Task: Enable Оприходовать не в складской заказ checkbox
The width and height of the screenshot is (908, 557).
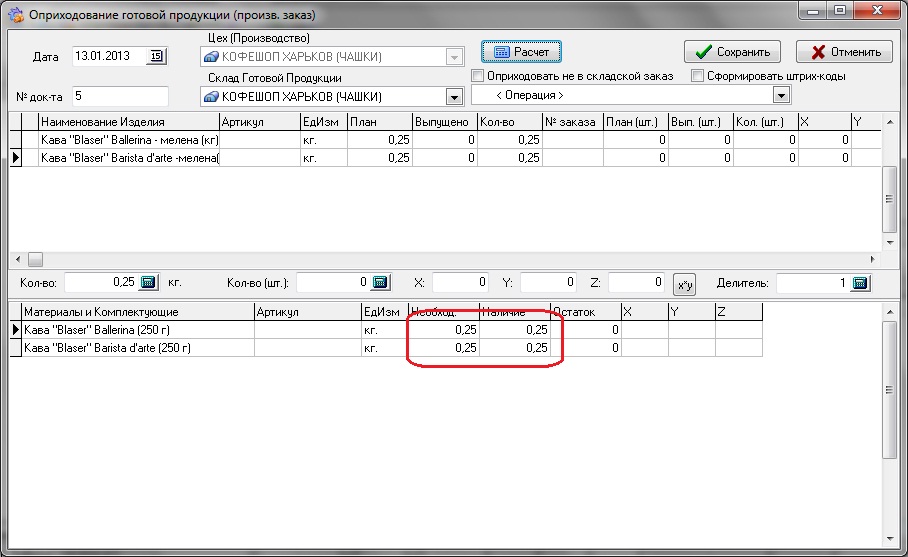Action: pyautogui.click(x=478, y=76)
